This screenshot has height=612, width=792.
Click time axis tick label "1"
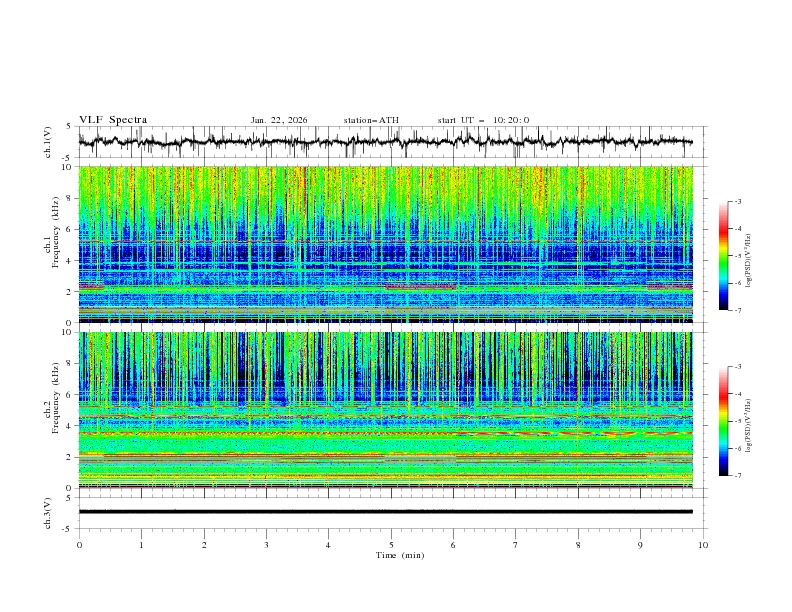point(141,545)
